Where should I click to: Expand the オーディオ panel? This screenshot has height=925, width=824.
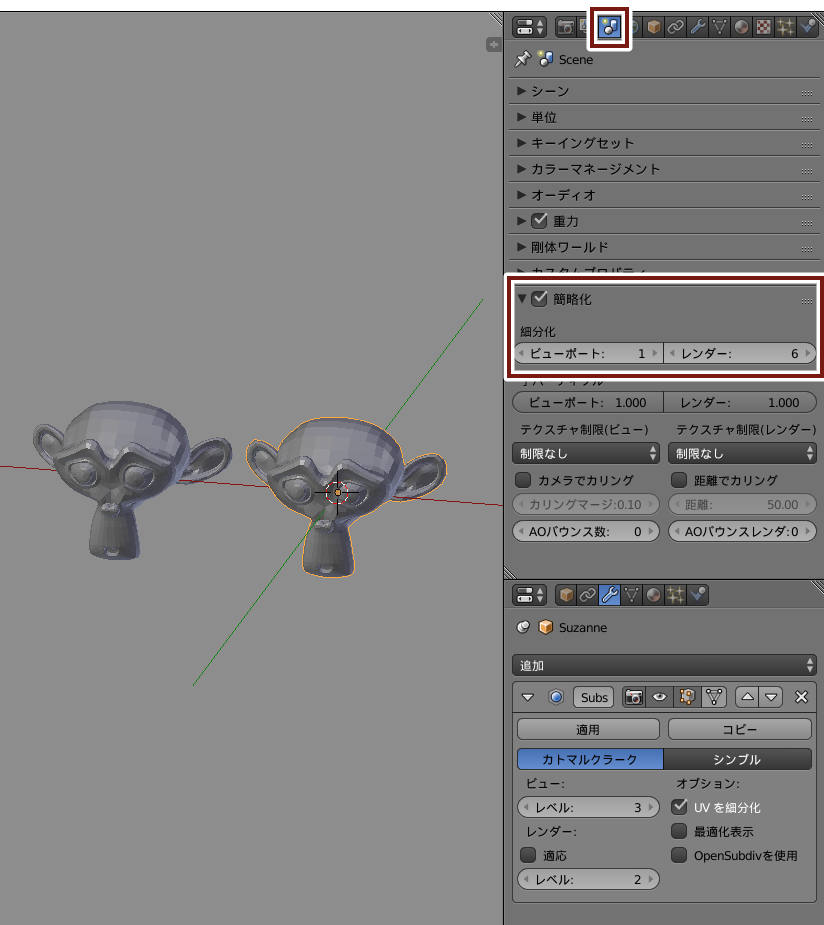click(x=521, y=195)
